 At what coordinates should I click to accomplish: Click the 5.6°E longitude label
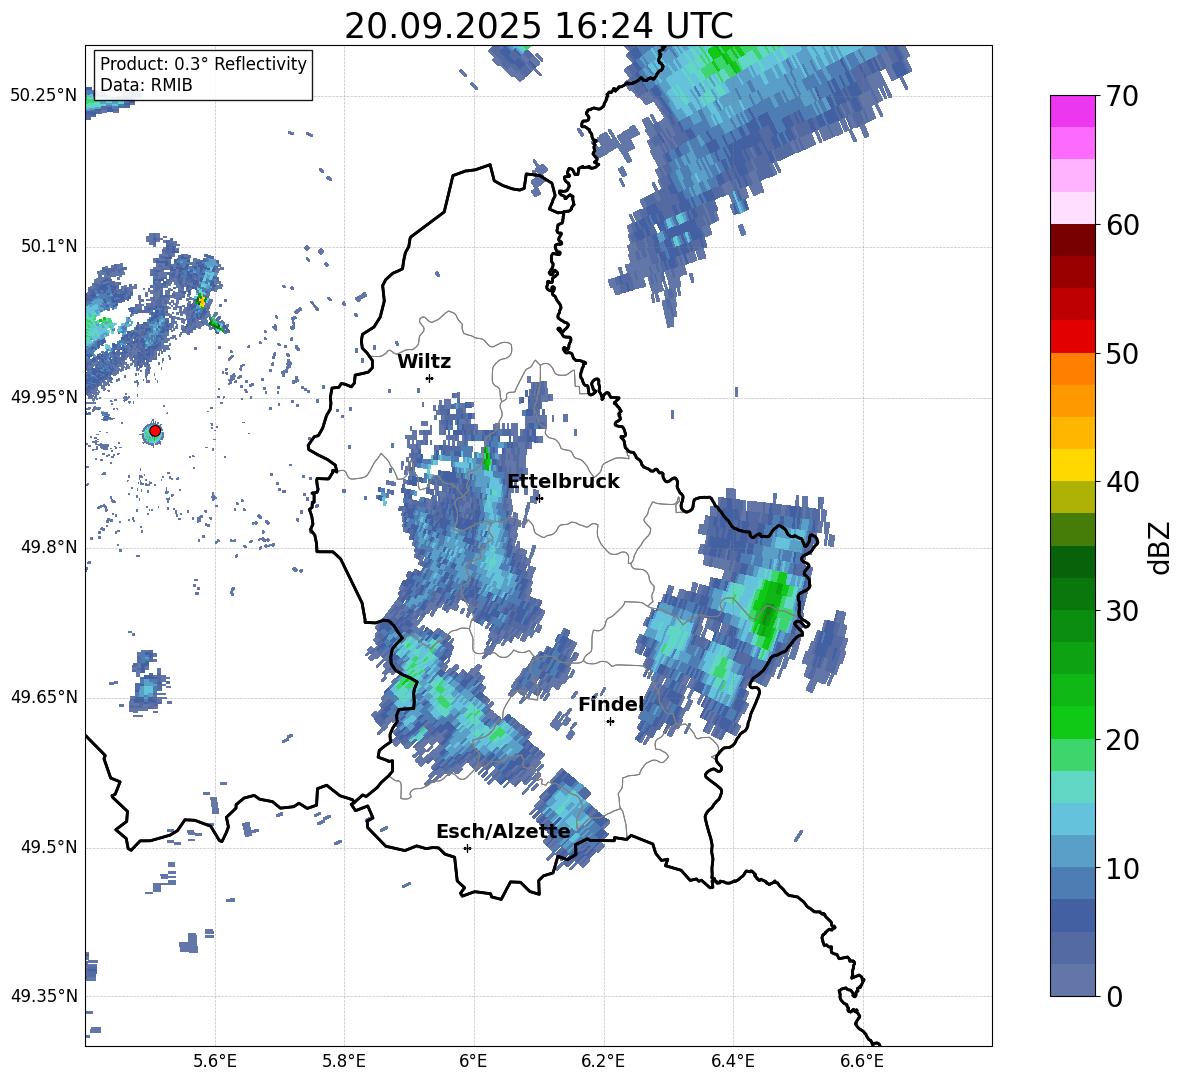(214, 1062)
